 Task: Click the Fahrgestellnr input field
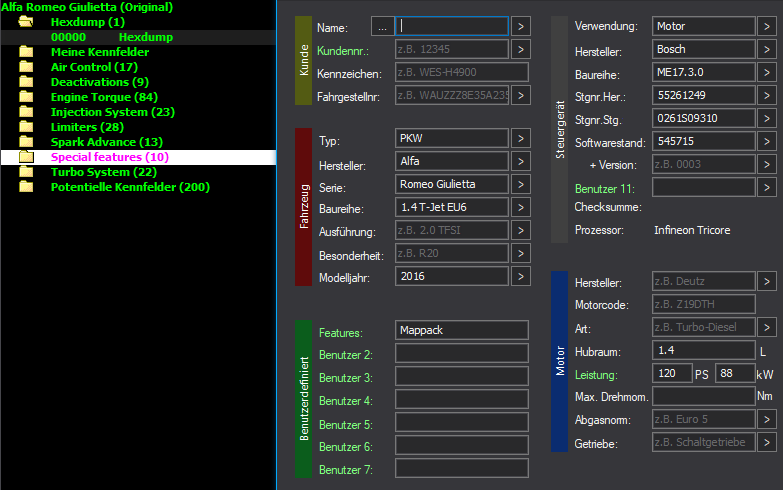click(x=452, y=95)
